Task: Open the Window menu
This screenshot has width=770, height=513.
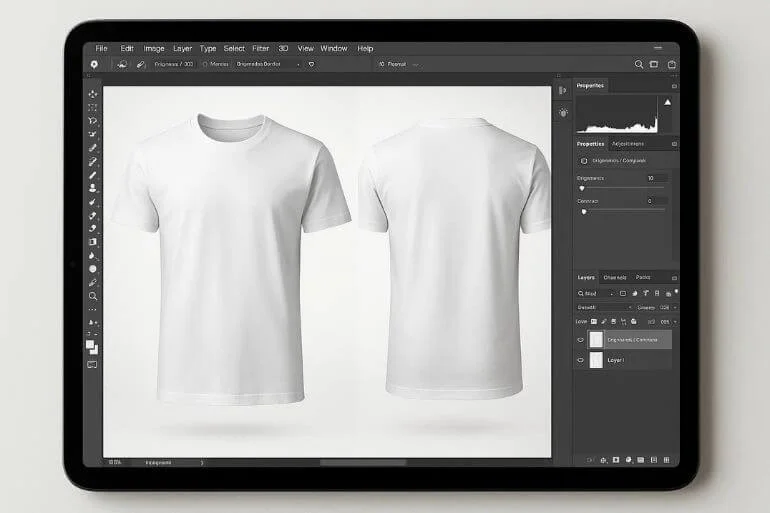Action: (x=333, y=48)
